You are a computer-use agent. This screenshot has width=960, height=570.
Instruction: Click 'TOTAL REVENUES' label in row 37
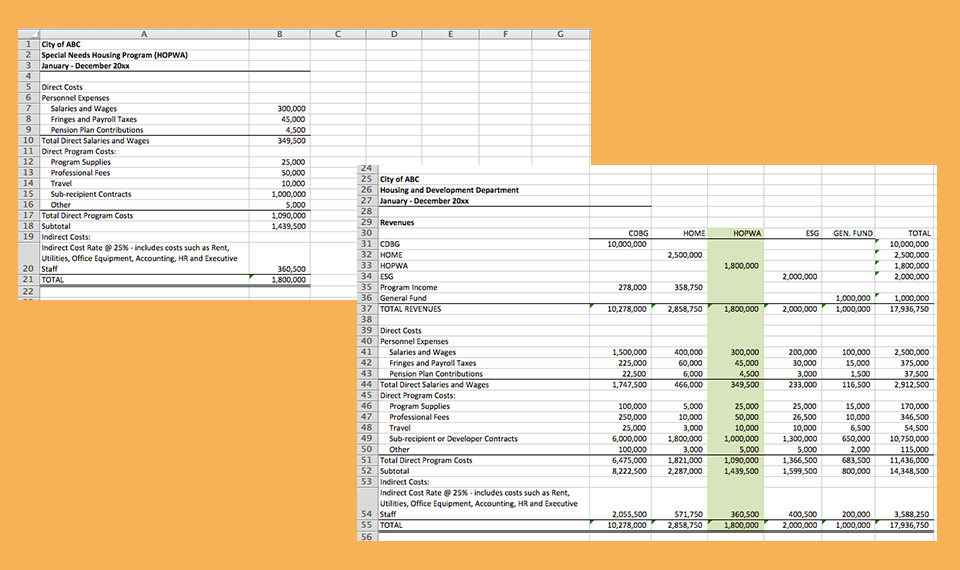point(410,309)
